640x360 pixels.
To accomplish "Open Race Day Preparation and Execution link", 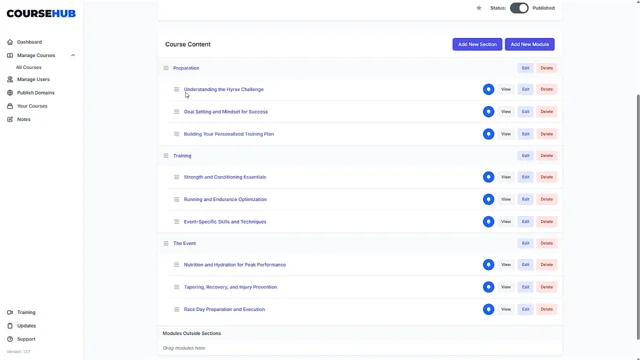I will click(224, 309).
